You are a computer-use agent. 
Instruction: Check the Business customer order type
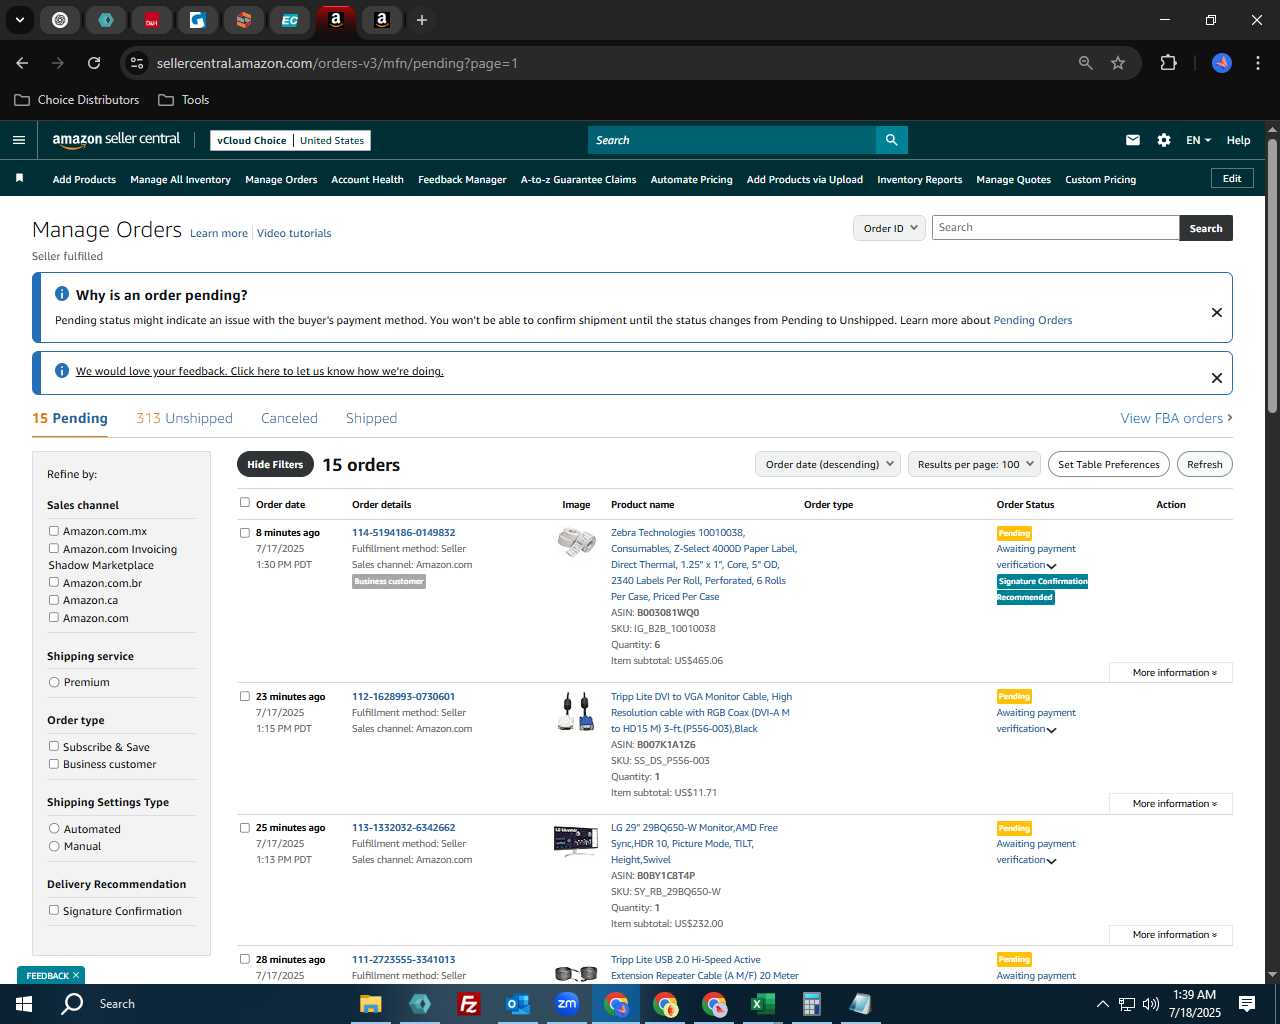(x=54, y=764)
